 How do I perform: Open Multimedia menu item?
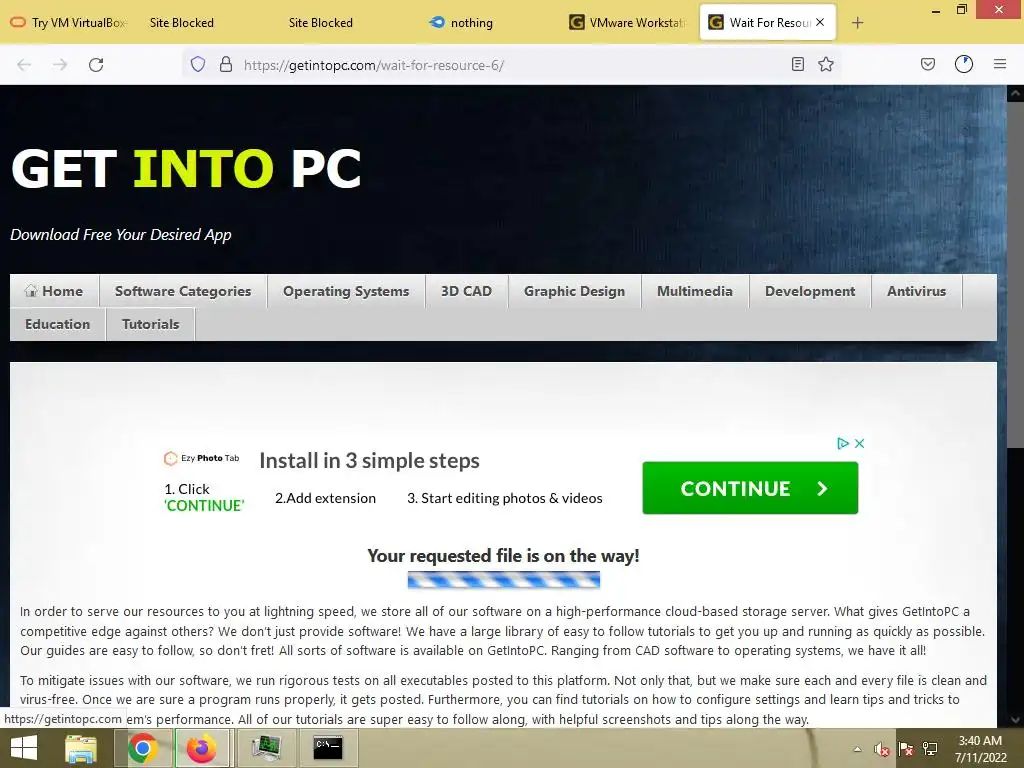(695, 291)
